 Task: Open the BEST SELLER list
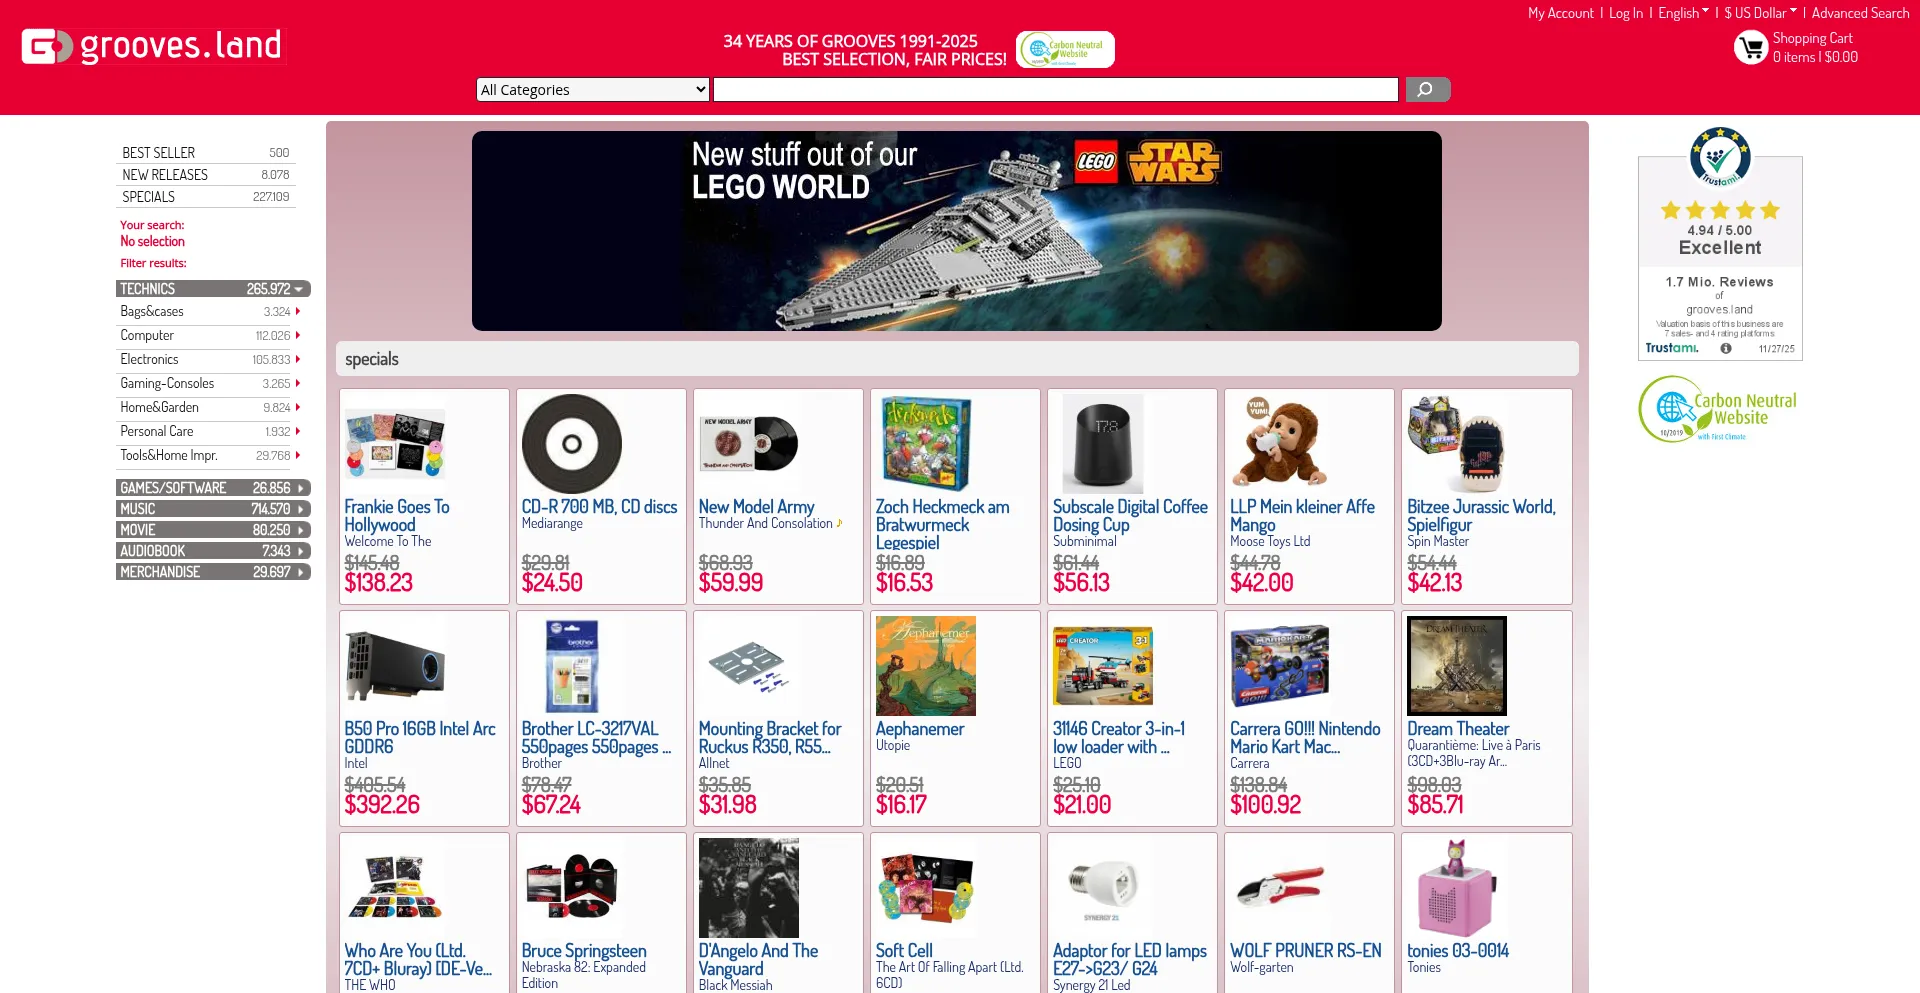click(206, 153)
